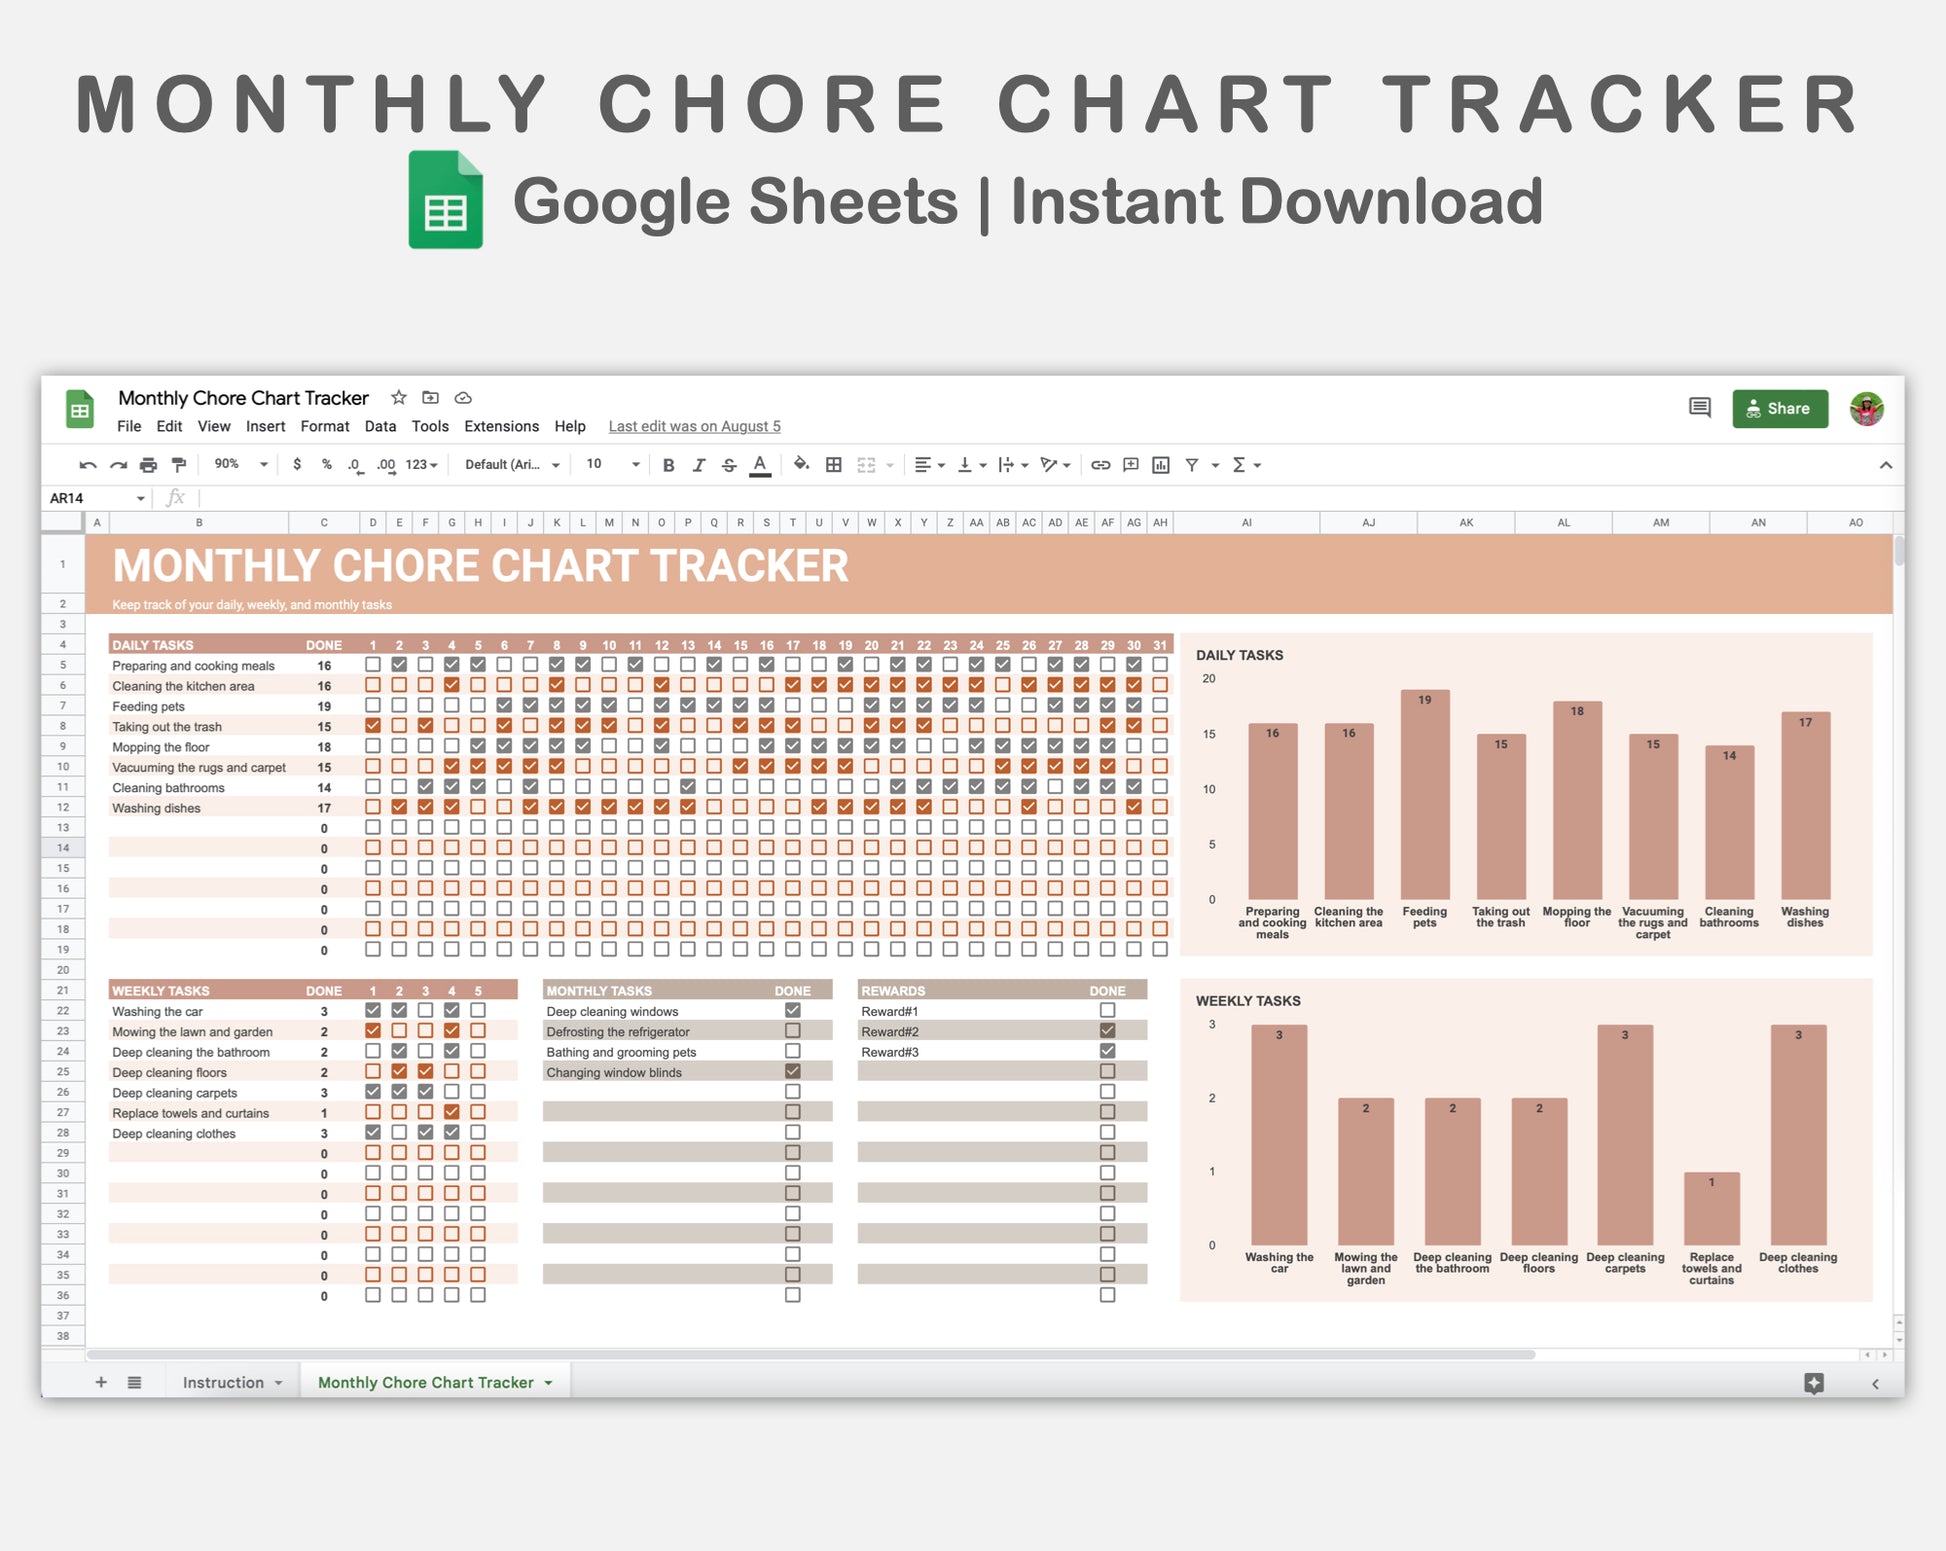Screen dimensions: 1946x1551
Task: Click the paint format icon
Action: [179, 465]
